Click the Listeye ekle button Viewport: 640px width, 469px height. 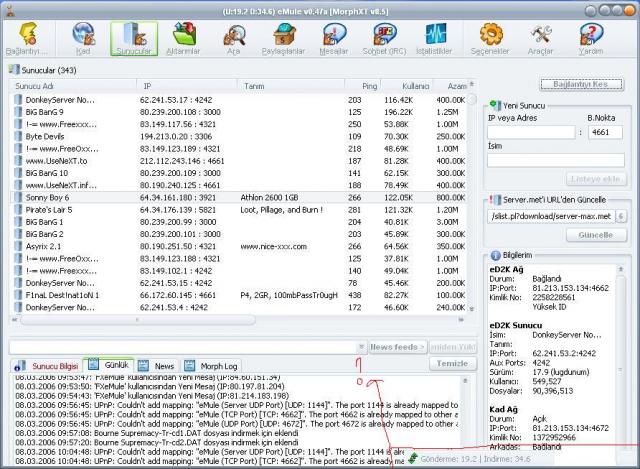596,179
